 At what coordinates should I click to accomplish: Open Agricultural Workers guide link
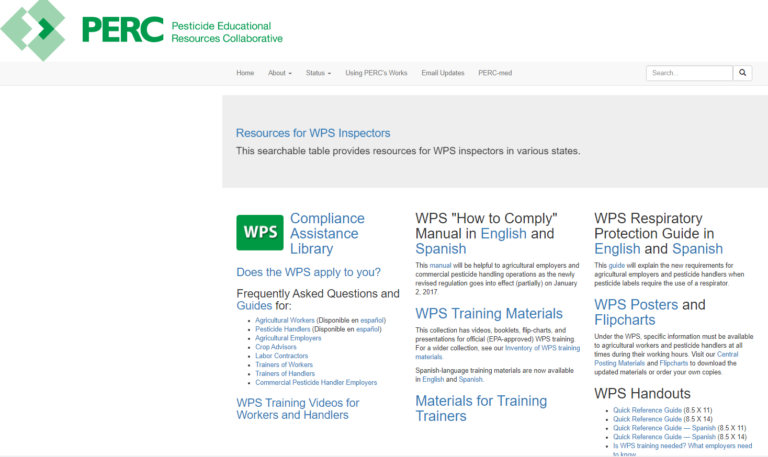(285, 320)
